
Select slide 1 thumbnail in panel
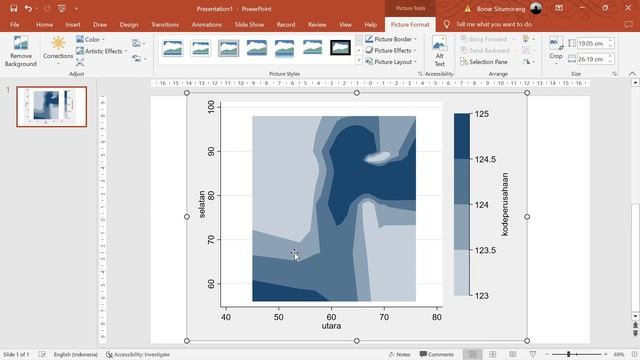pos(51,107)
